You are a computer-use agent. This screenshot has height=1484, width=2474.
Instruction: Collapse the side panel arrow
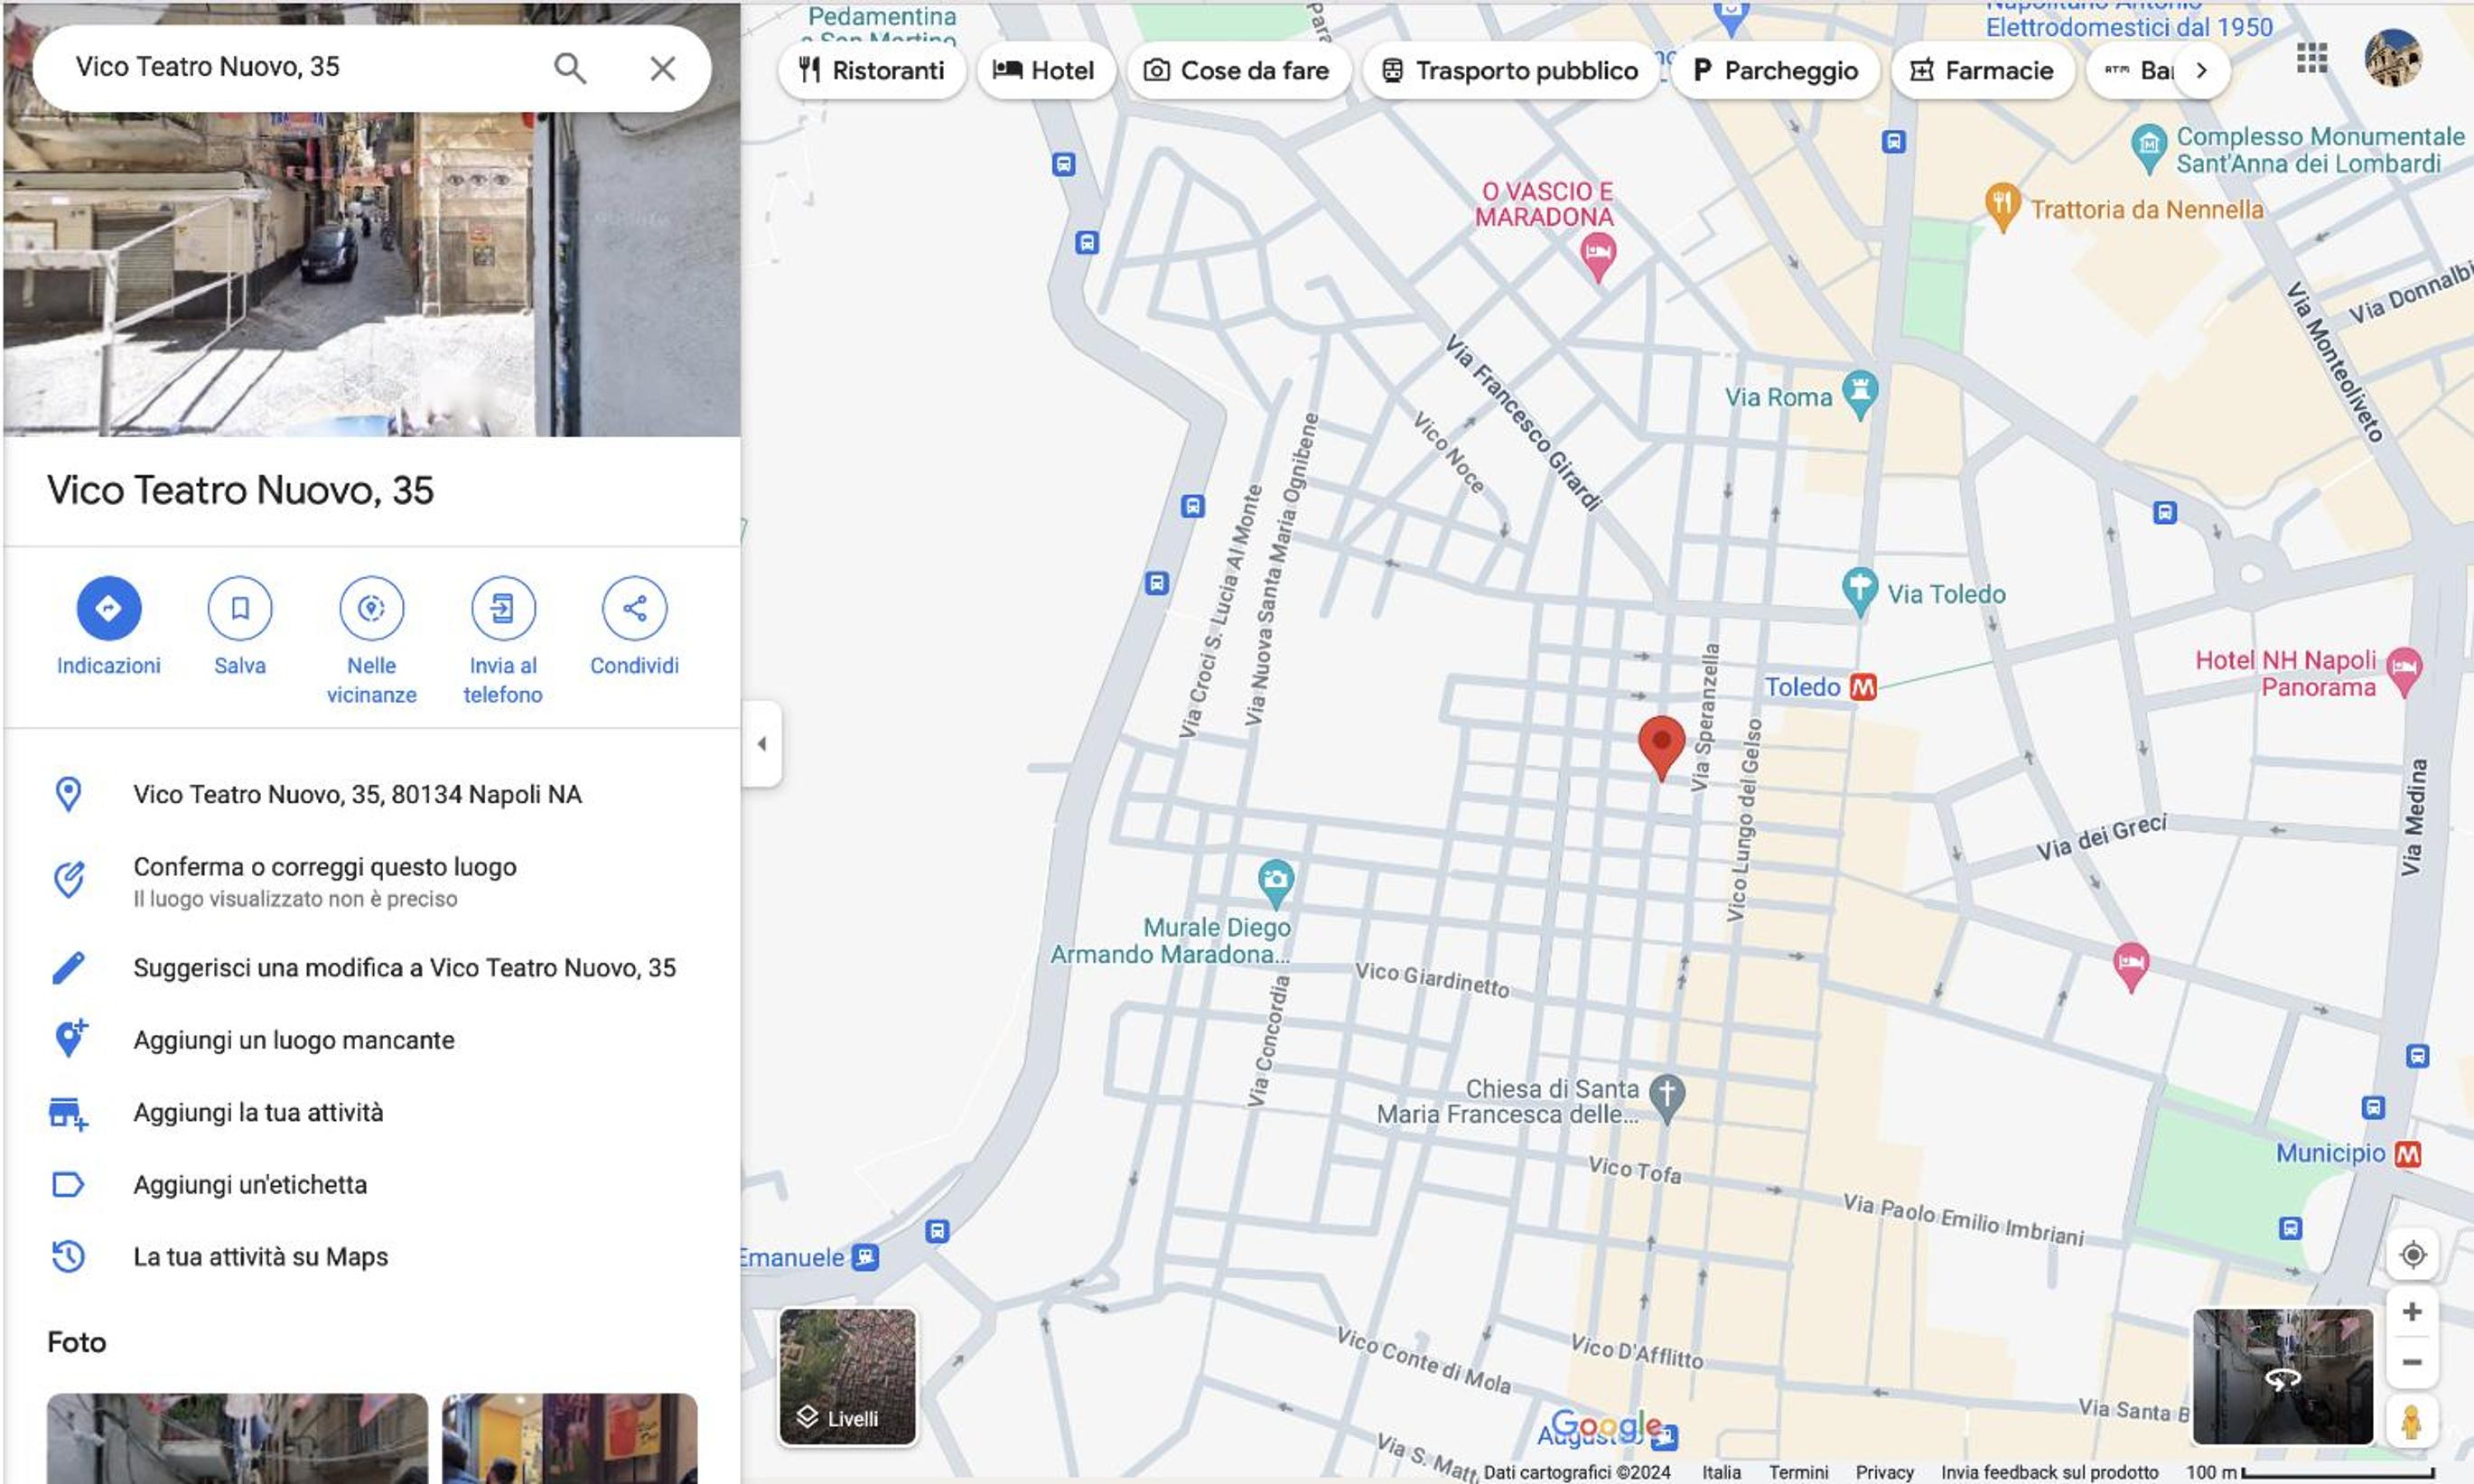(762, 744)
